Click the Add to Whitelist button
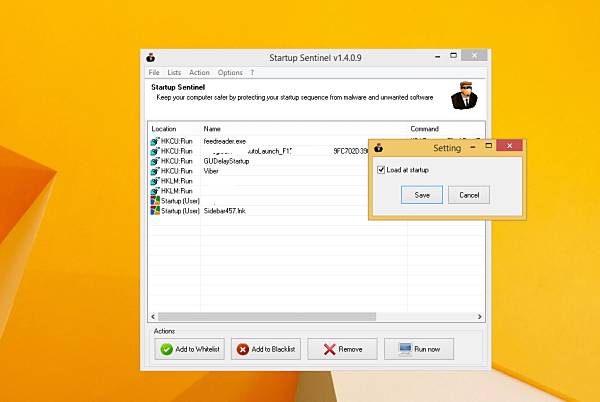The height and width of the screenshot is (402, 600). tap(190, 349)
